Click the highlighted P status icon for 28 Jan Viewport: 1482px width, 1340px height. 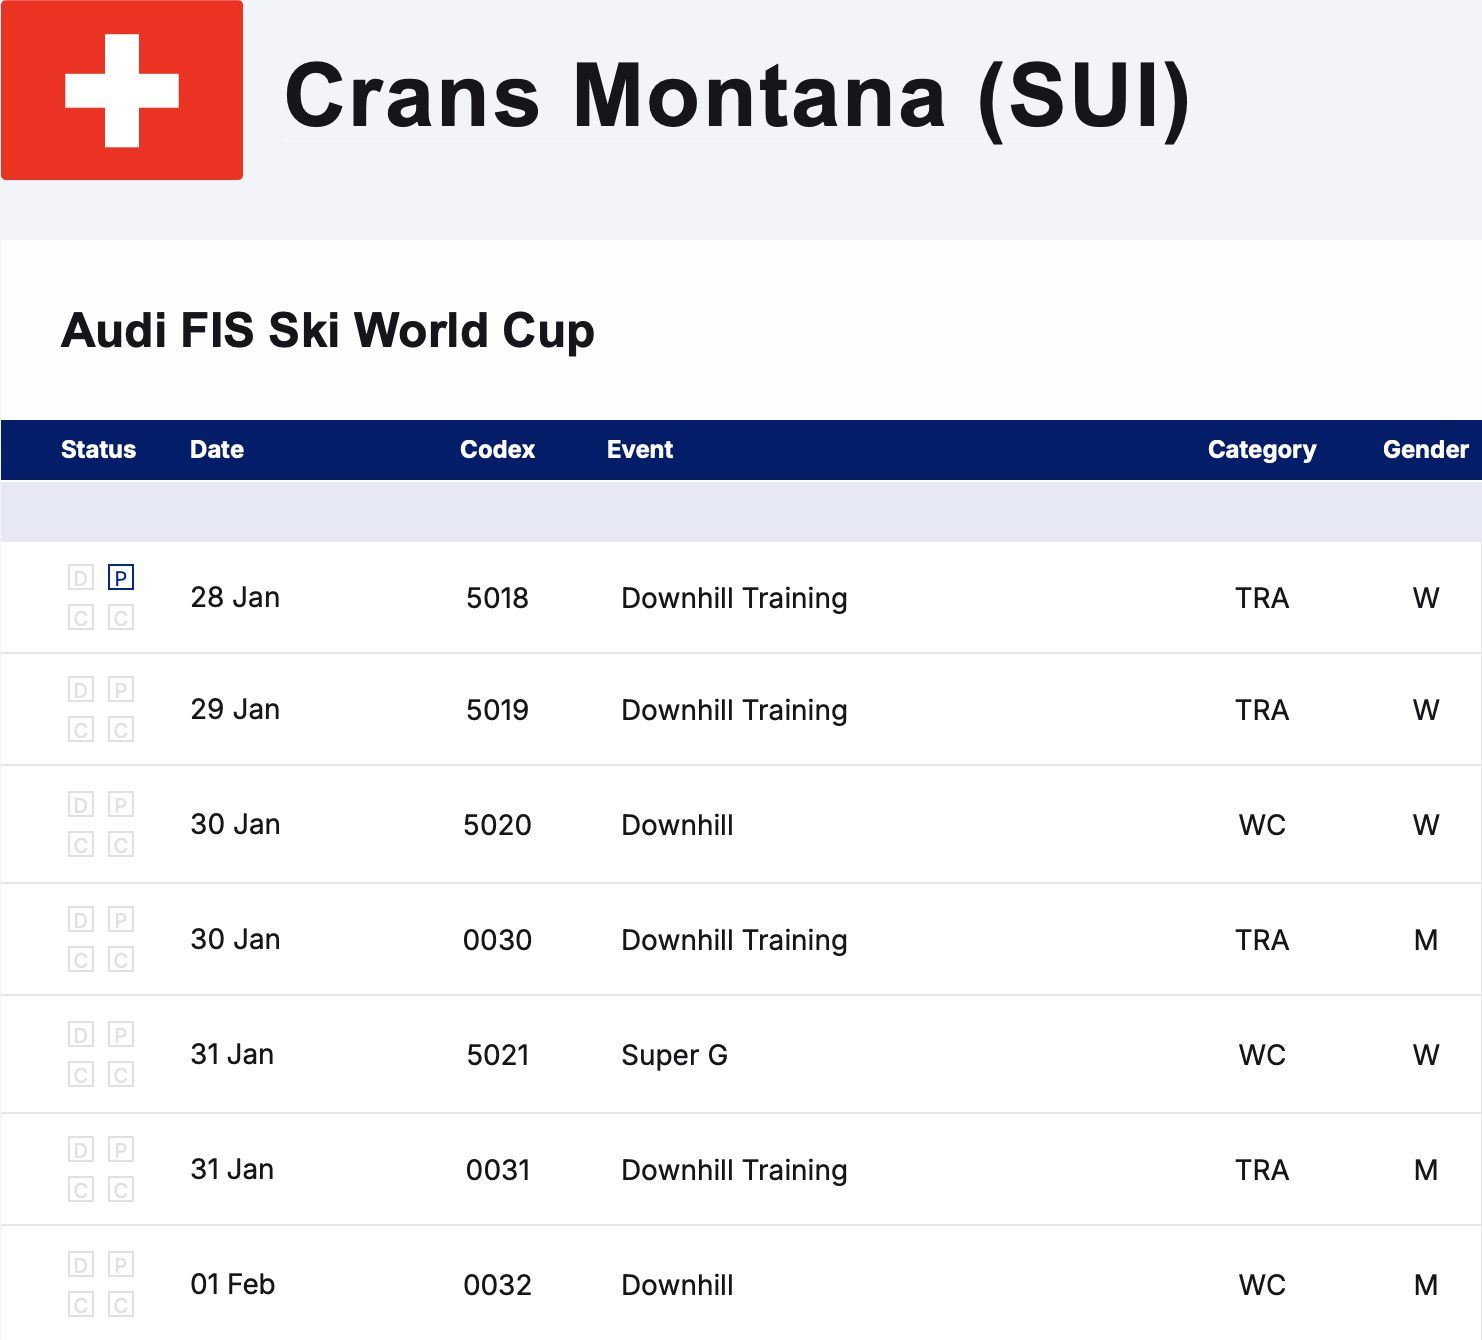pos(121,578)
